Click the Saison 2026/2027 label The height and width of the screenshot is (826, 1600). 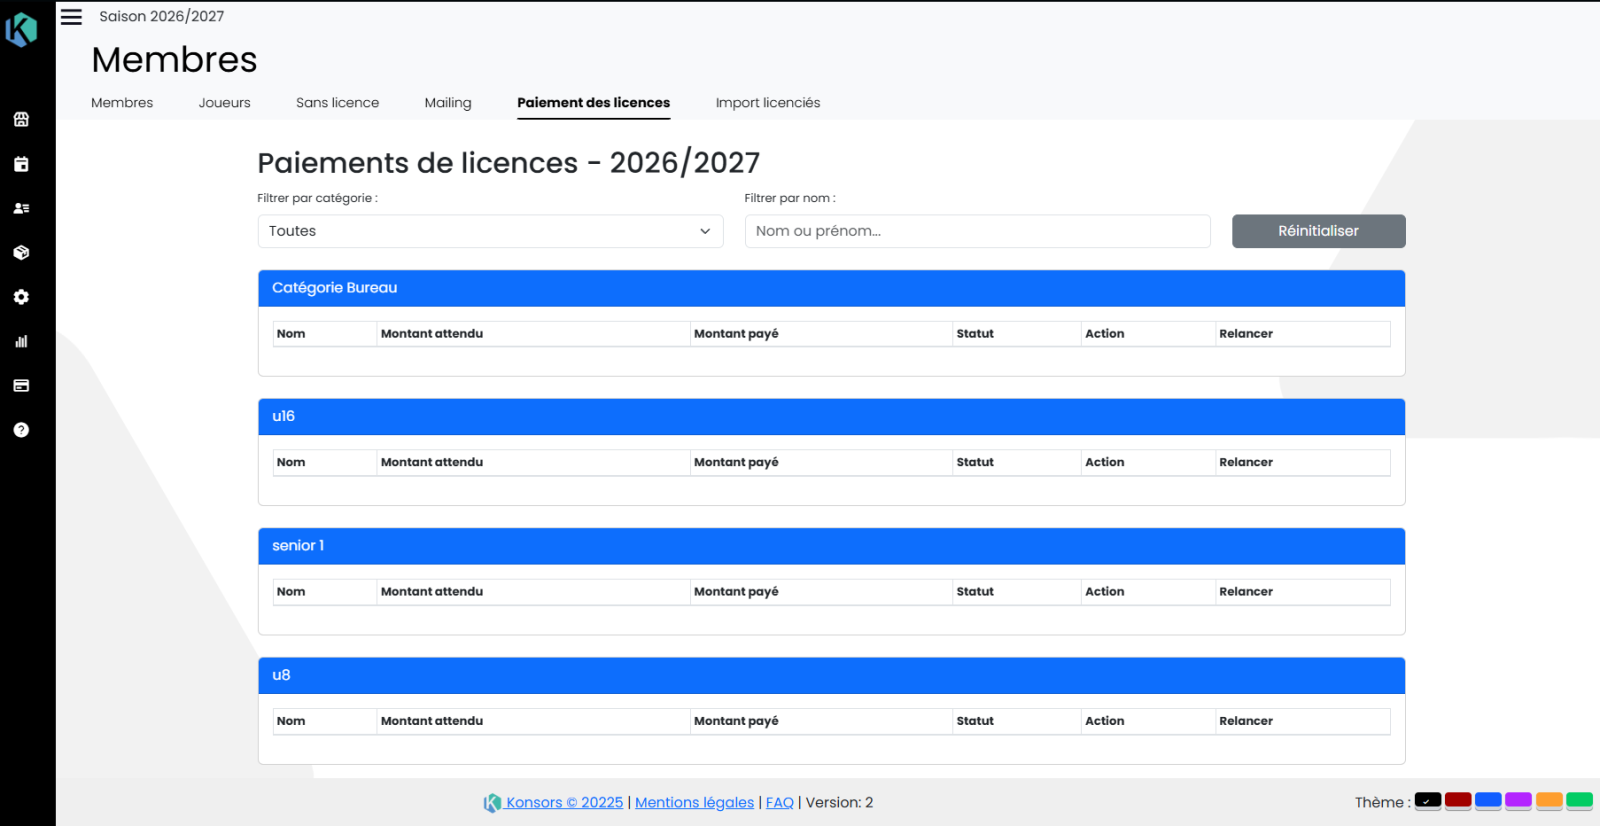tap(162, 16)
